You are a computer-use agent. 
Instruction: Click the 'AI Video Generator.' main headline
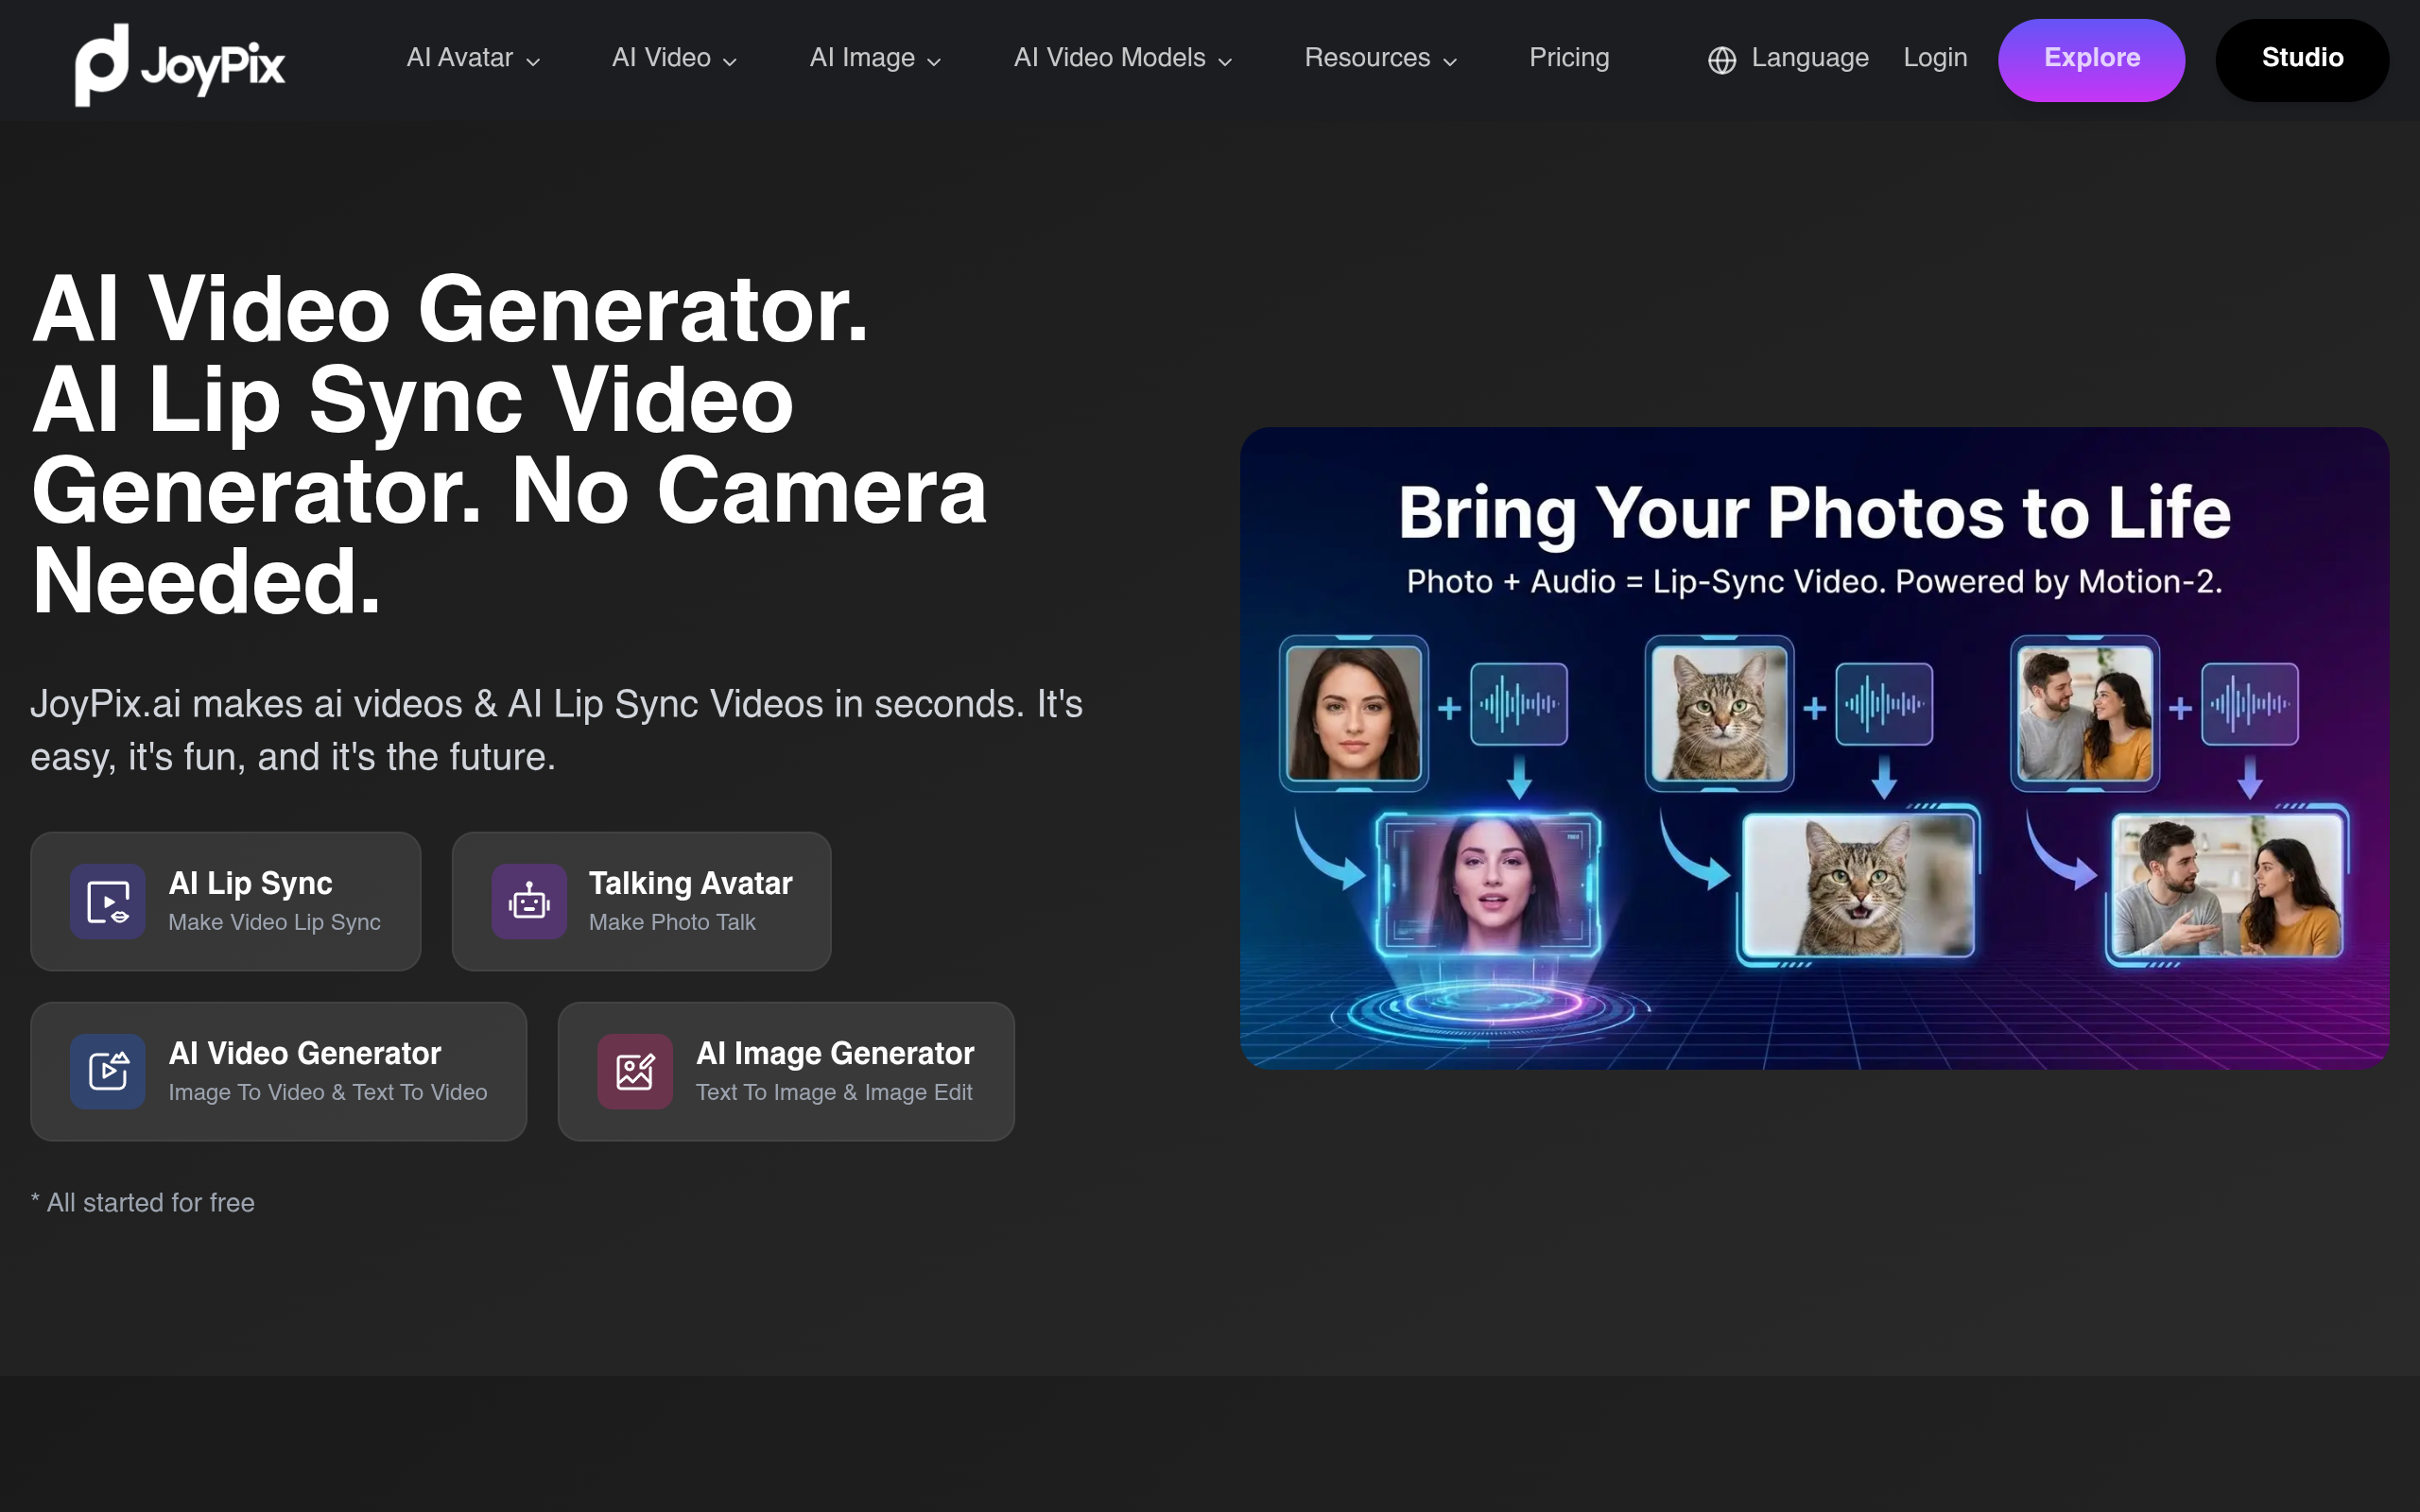[x=450, y=310]
